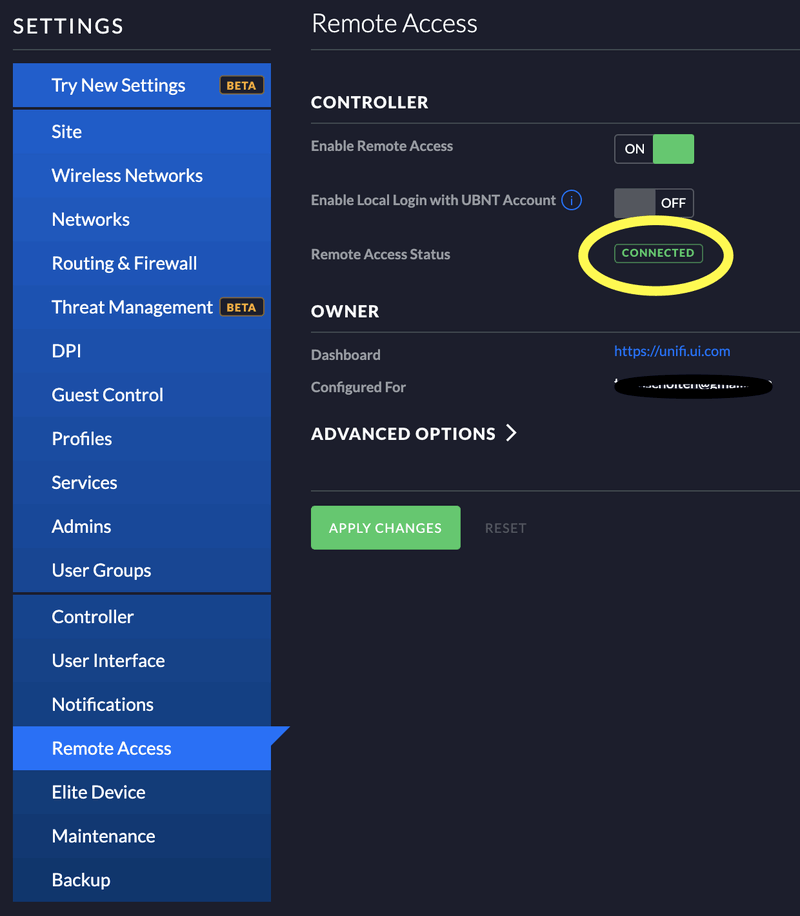Navigate to the DPI settings
This screenshot has height=916, width=800.
(x=66, y=351)
